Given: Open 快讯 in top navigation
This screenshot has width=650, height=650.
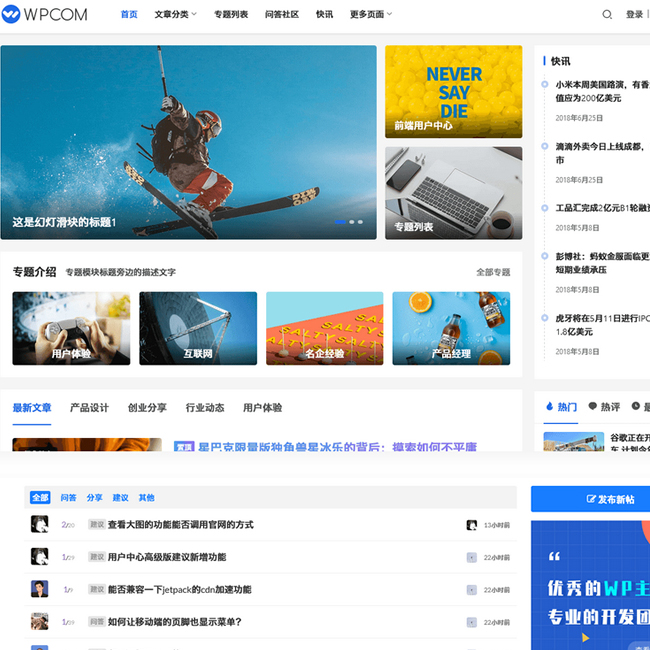Looking at the screenshot, I should 324,15.
